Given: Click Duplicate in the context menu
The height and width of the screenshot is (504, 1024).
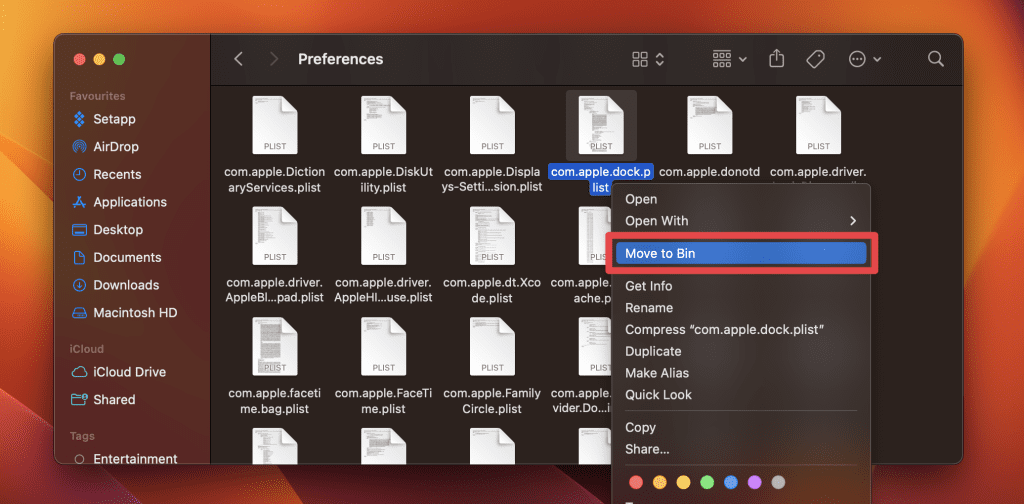Looking at the screenshot, I should pyautogui.click(x=653, y=351).
